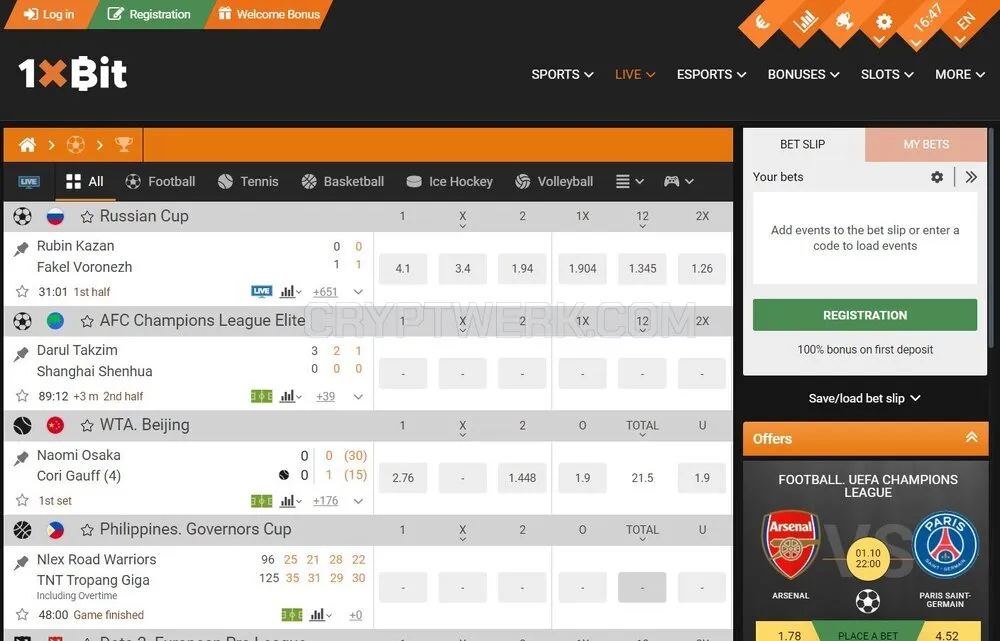Open live stream for Rubin Kazan match
The width and height of the screenshot is (1000, 641).
pyautogui.click(x=261, y=291)
